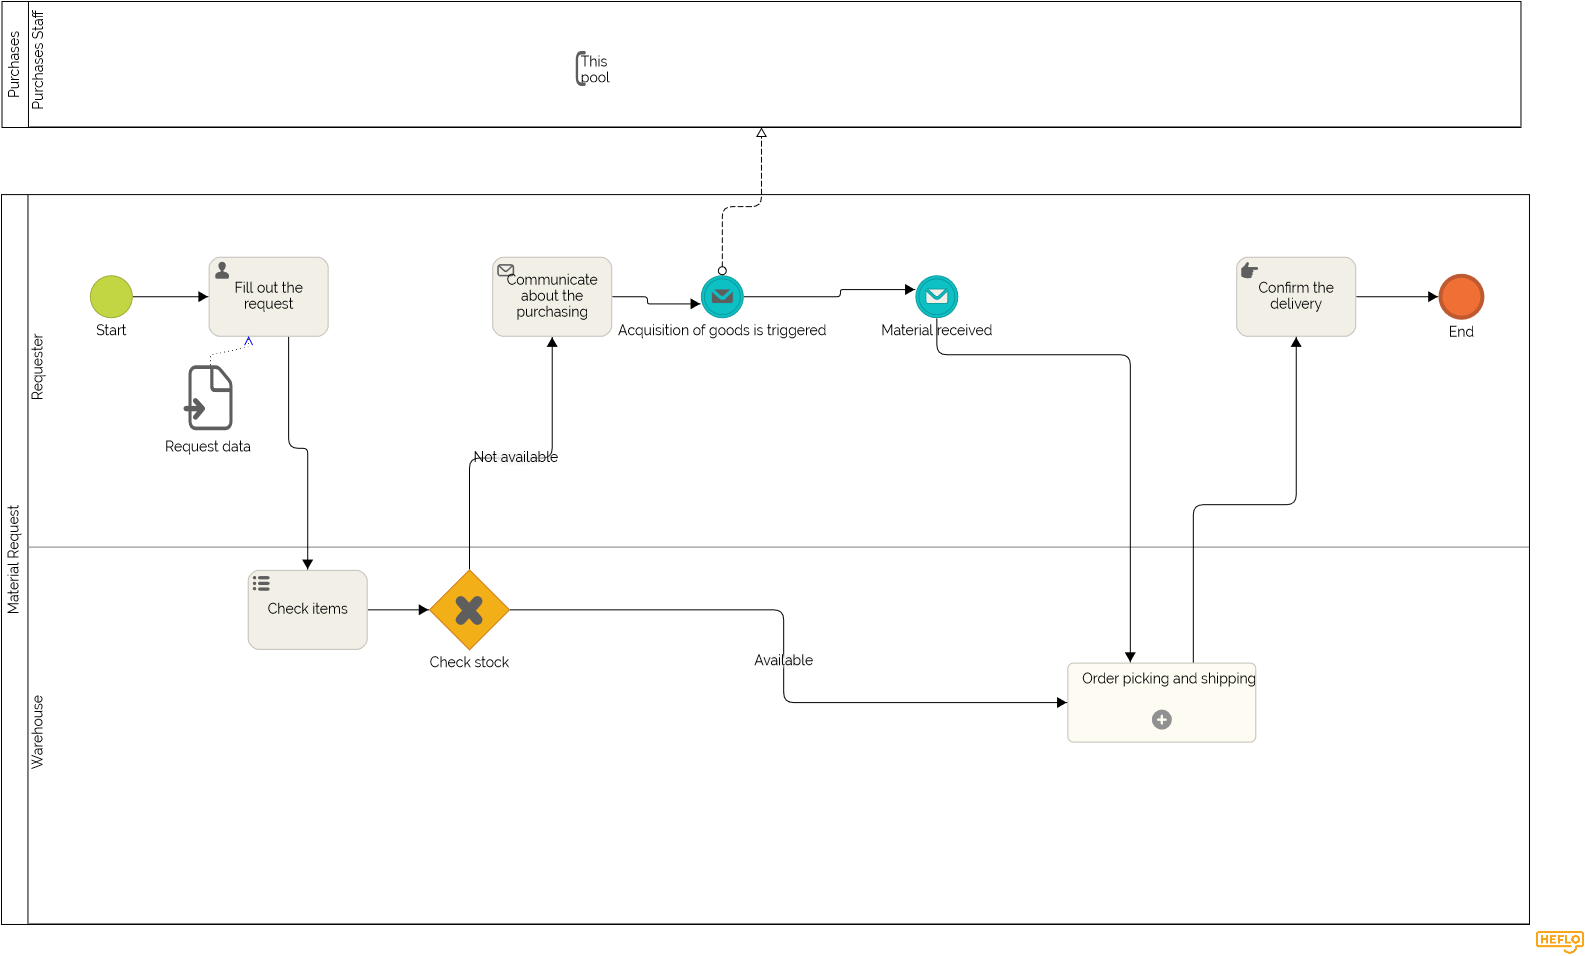Click the hand icon on Confirm the delivery
This screenshot has height=956, width=1586.
point(1249,270)
